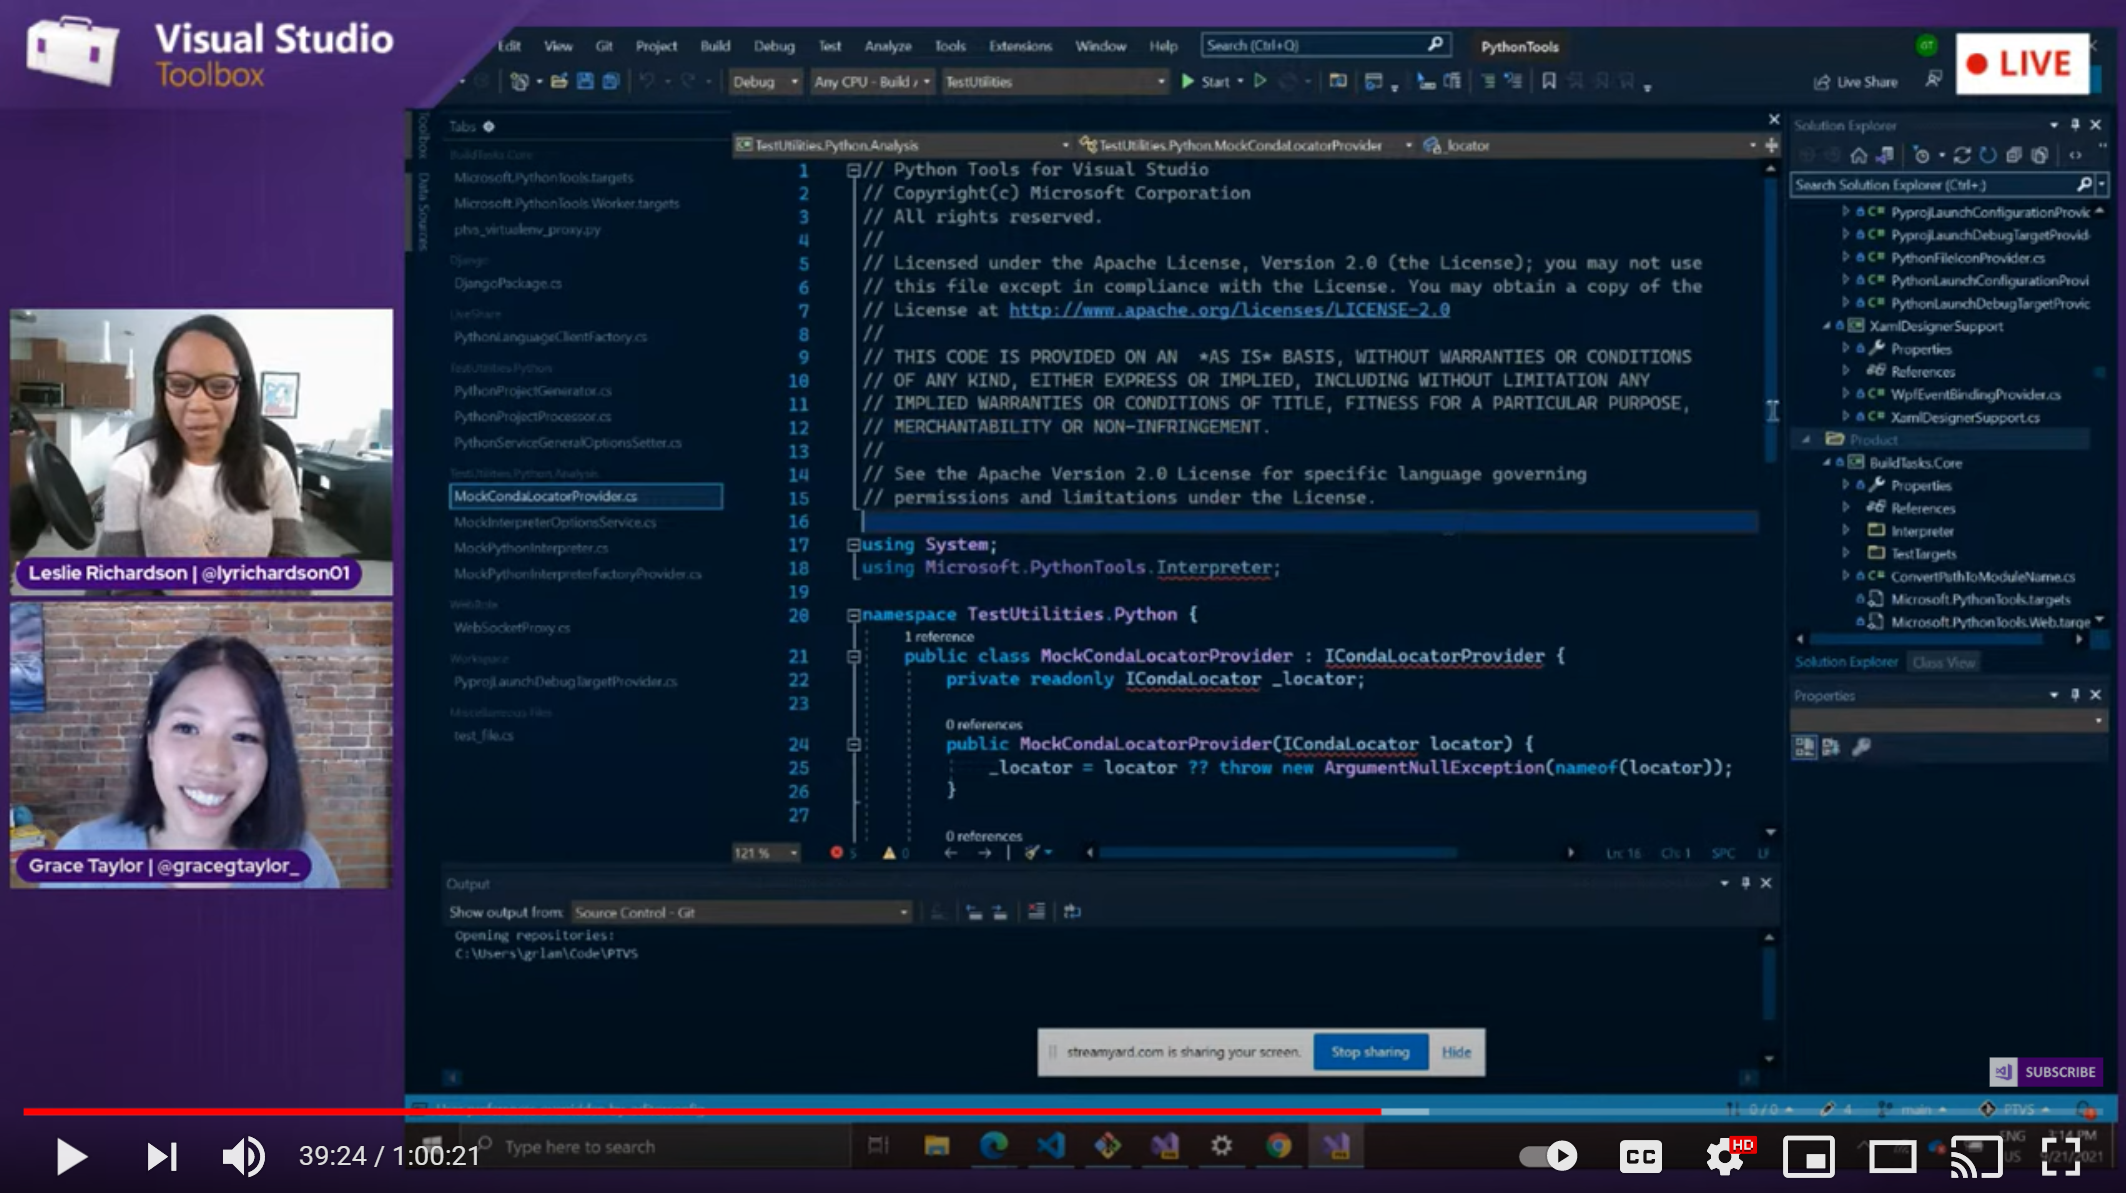Toggle theater mode
This screenshot has height=1193, width=2126.
click(x=1892, y=1157)
